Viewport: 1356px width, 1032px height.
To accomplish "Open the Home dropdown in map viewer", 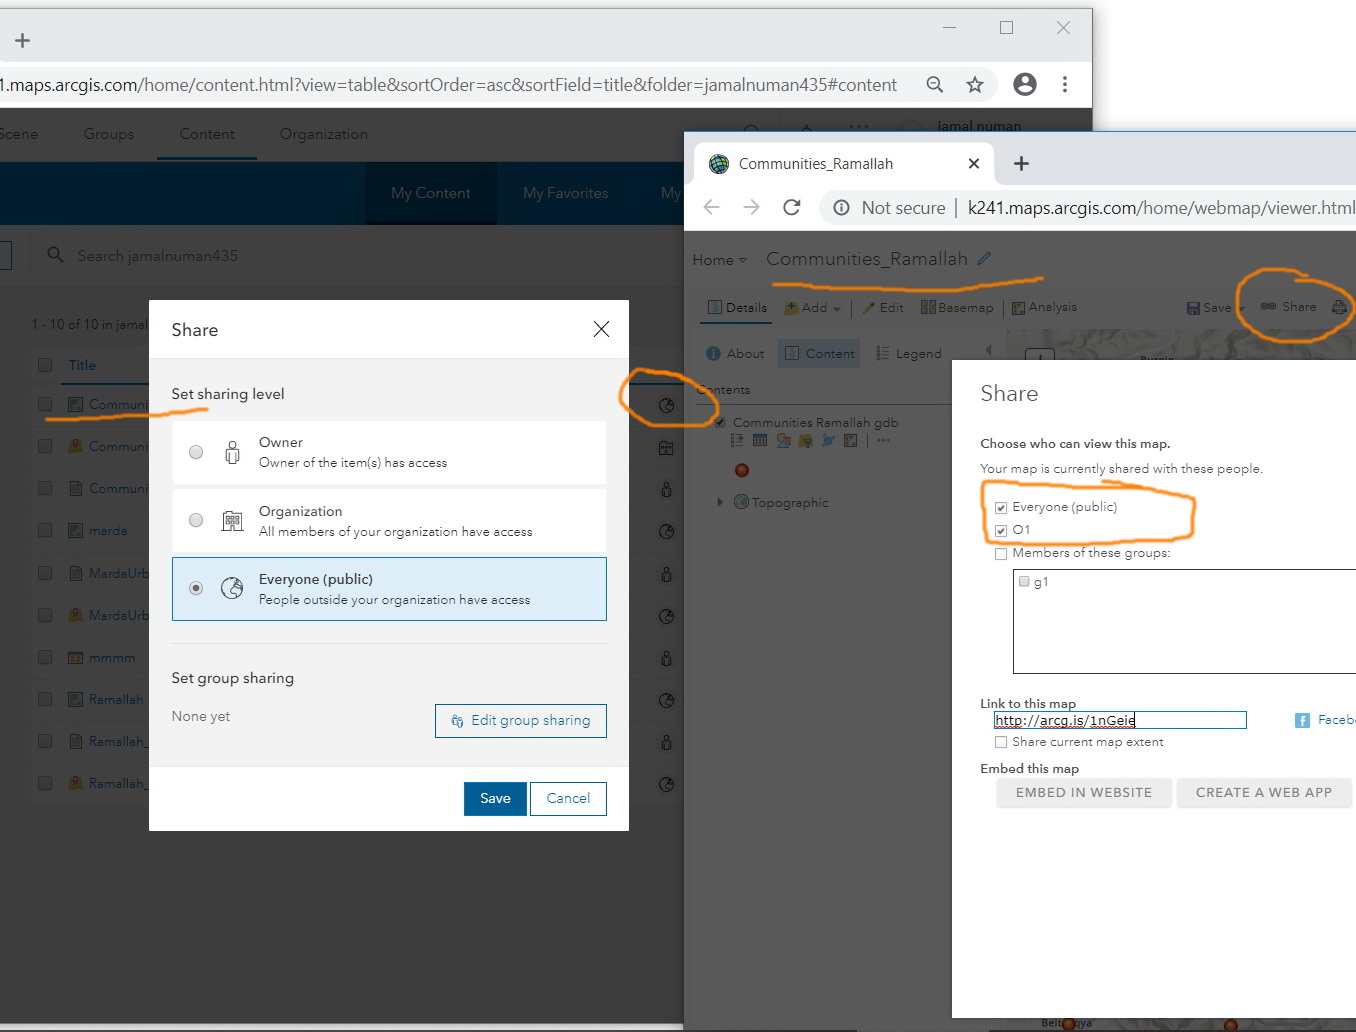I will (720, 260).
